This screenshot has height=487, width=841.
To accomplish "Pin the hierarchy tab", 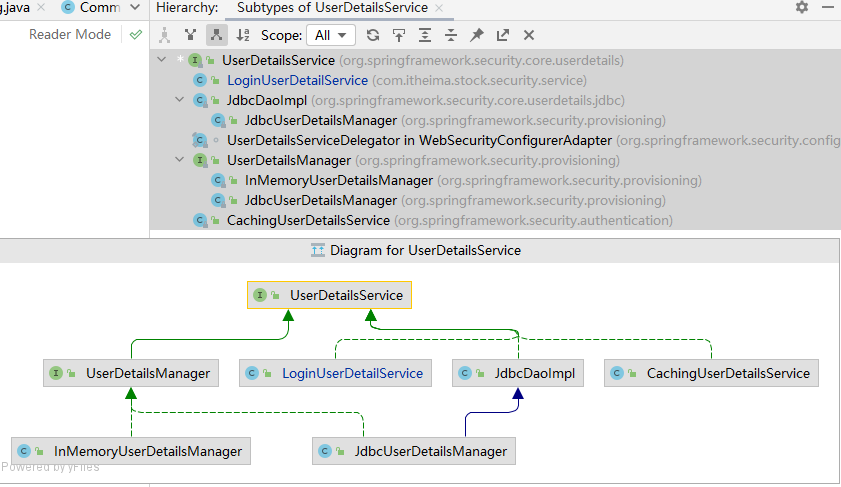I will point(477,35).
